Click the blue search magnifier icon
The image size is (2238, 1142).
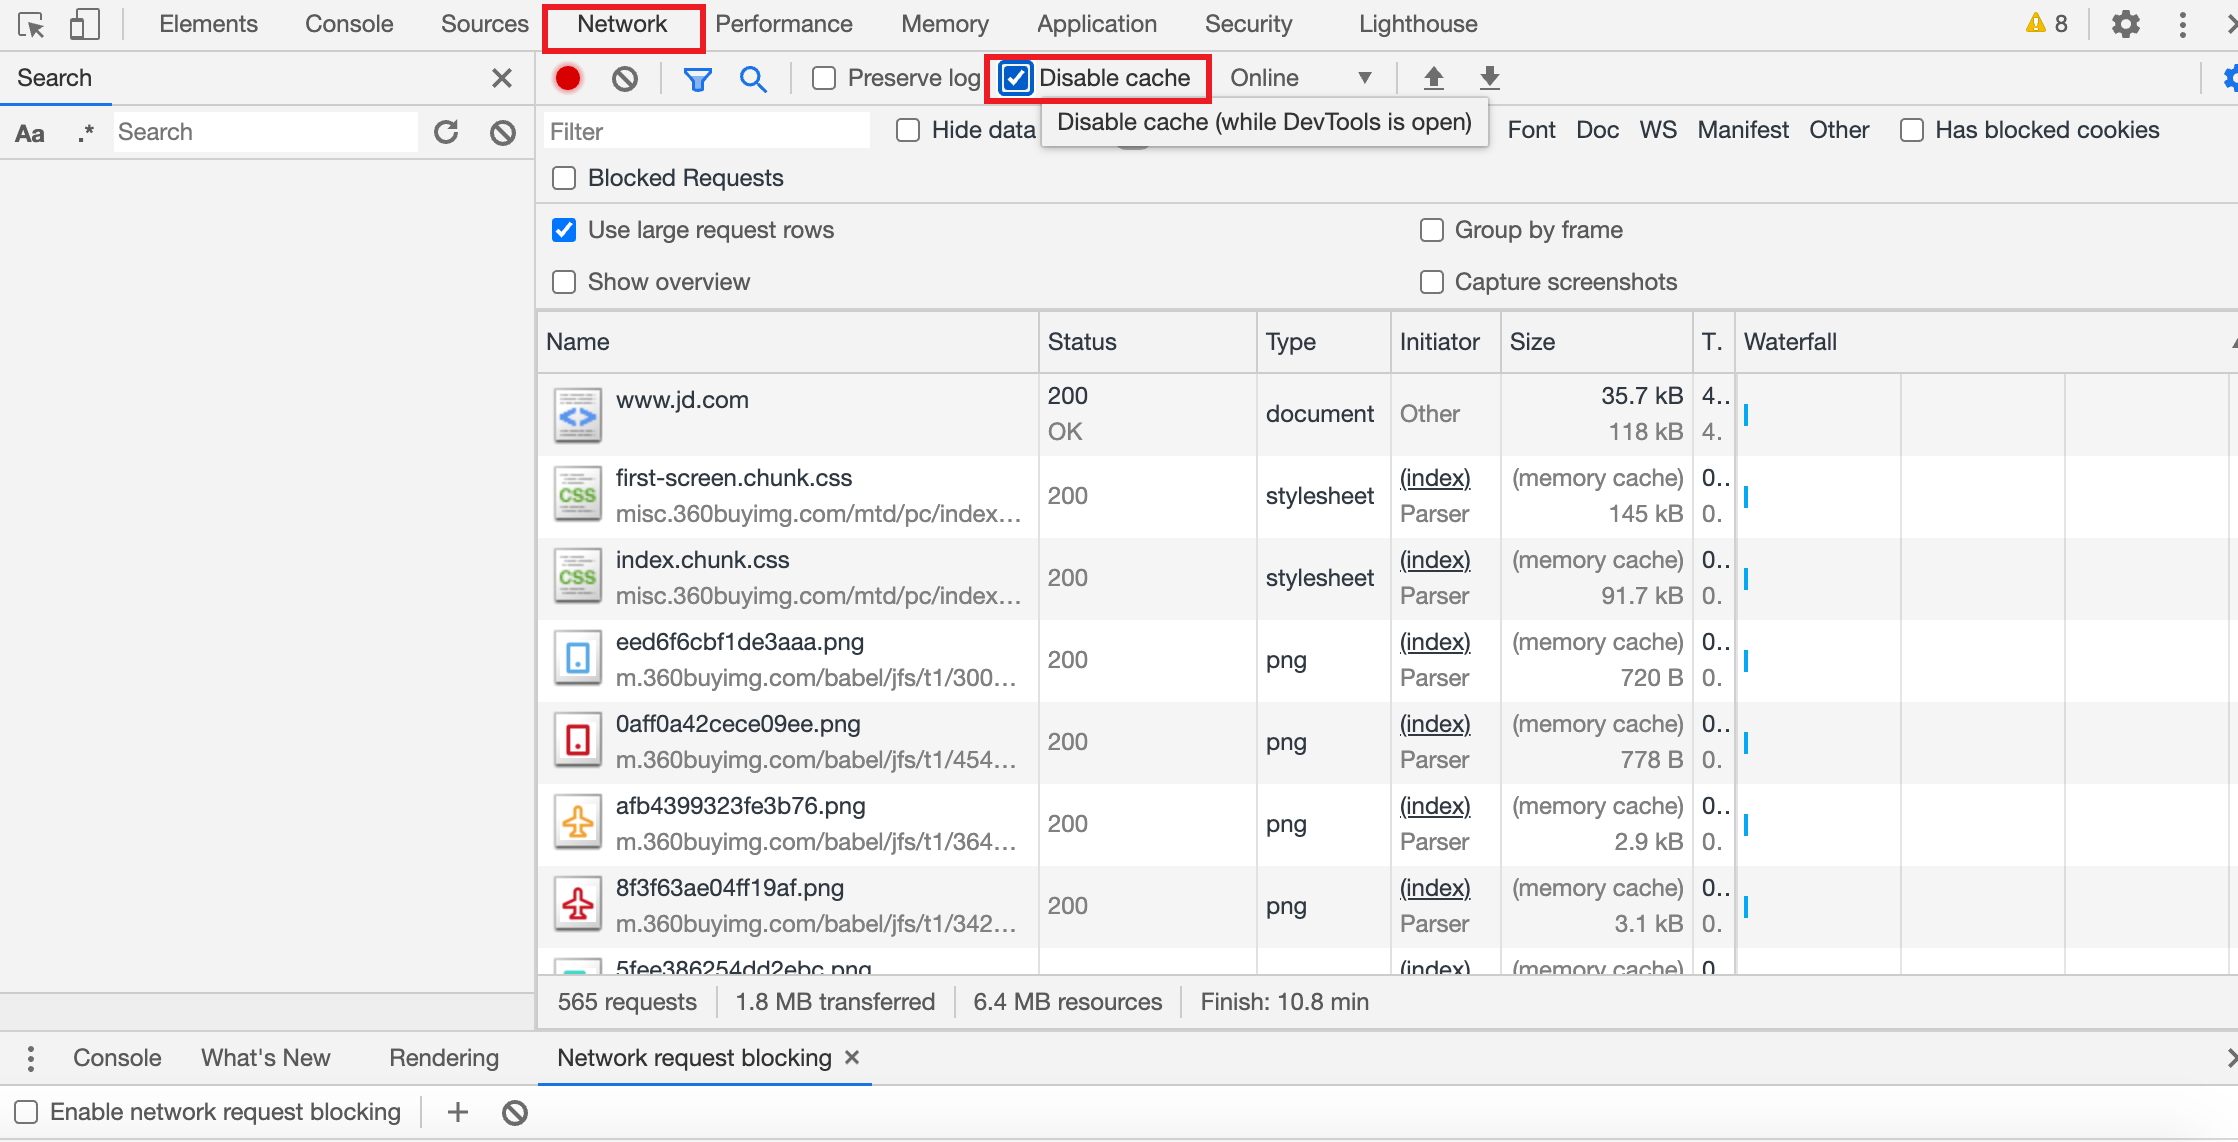[753, 78]
